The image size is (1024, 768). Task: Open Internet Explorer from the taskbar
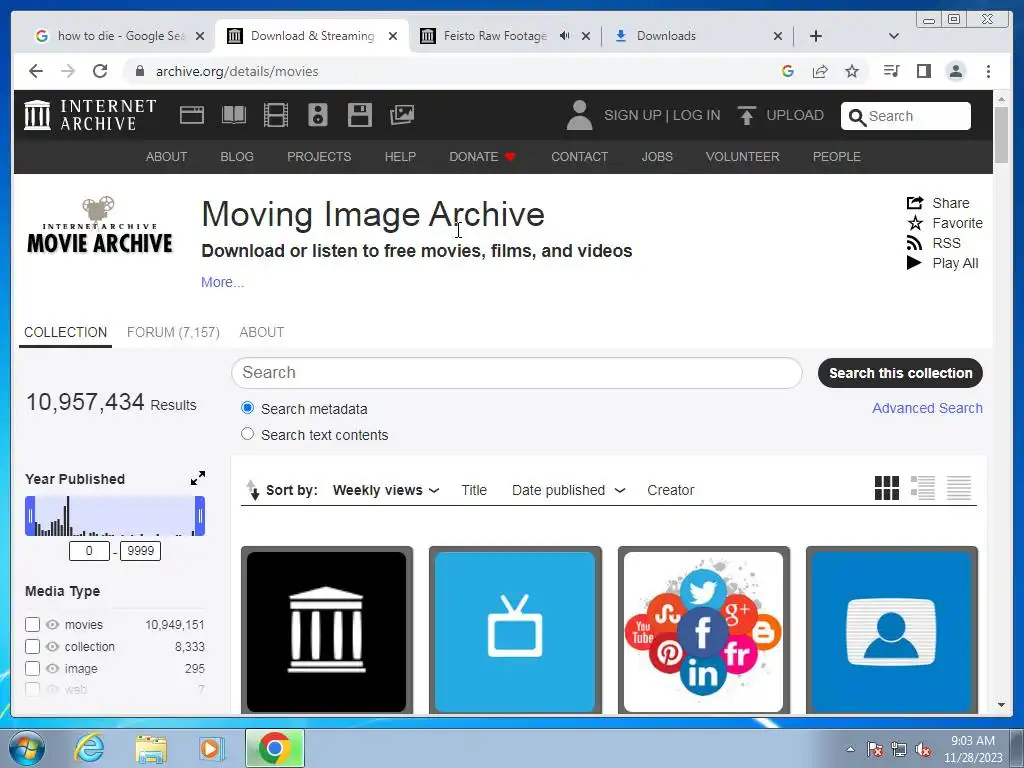[89, 748]
